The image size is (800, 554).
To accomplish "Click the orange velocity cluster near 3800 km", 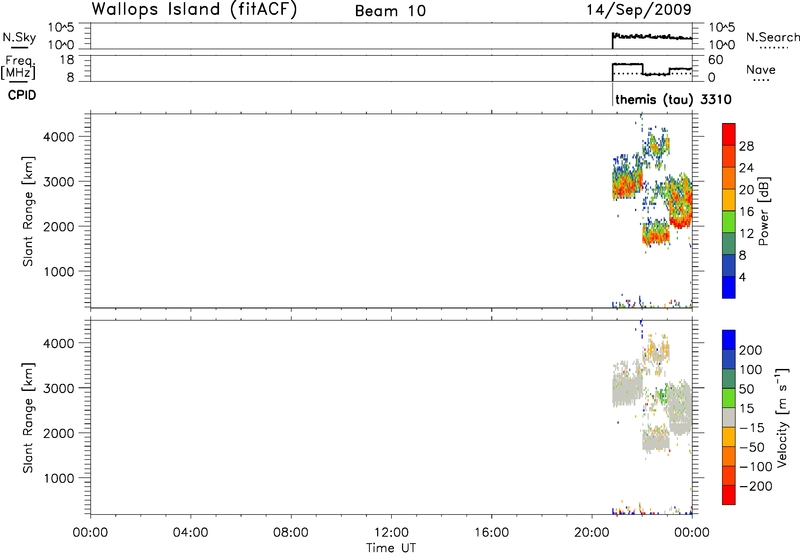I will point(658,351).
